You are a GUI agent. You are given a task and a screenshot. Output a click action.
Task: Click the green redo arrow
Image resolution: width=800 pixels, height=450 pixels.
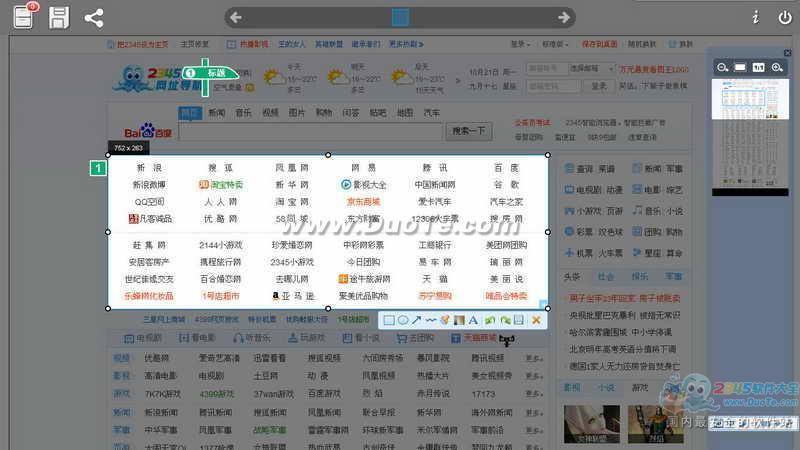(505, 320)
